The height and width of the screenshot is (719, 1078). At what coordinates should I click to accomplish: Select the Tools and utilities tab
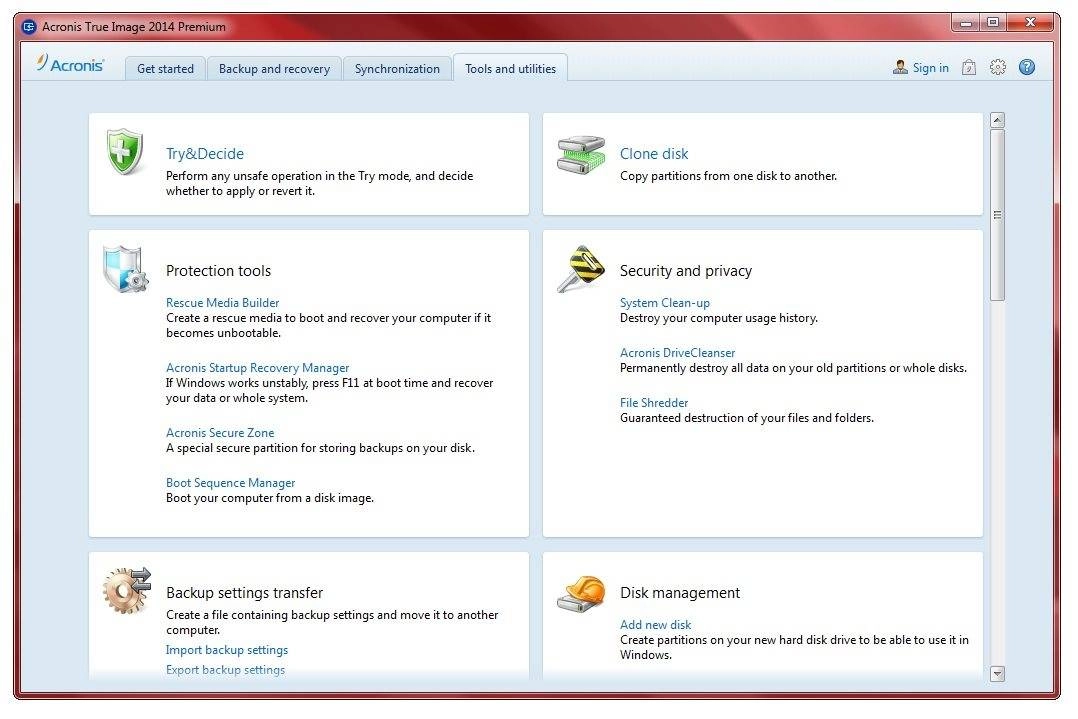coord(510,69)
